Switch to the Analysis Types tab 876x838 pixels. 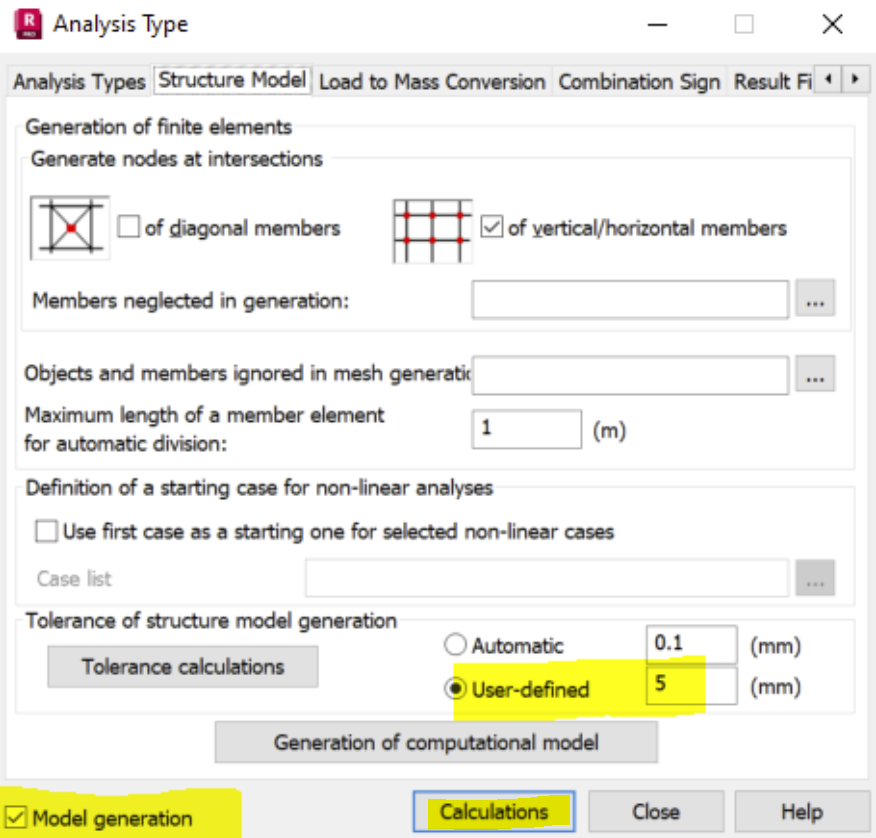[79, 82]
